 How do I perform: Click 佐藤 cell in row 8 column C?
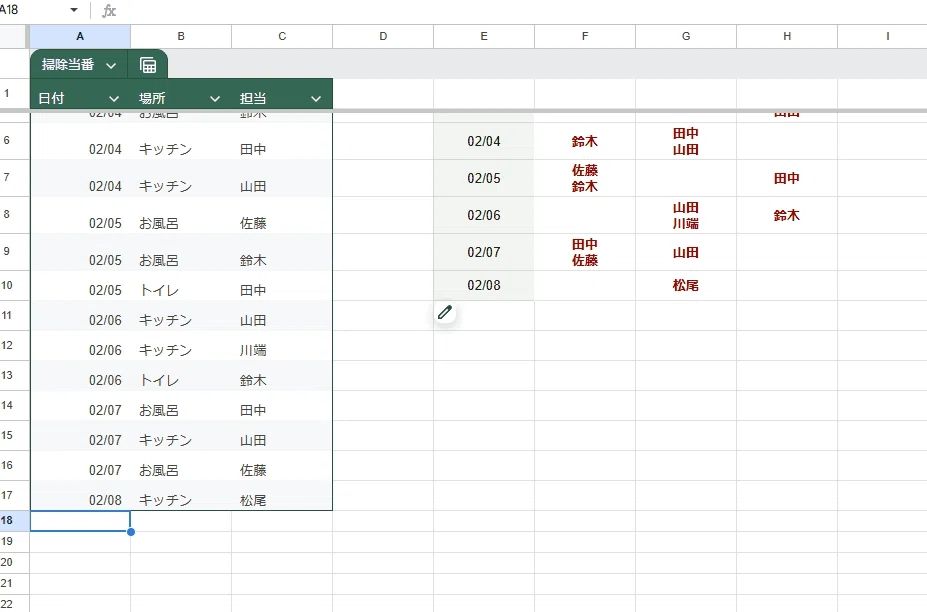click(x=282, y=215)
